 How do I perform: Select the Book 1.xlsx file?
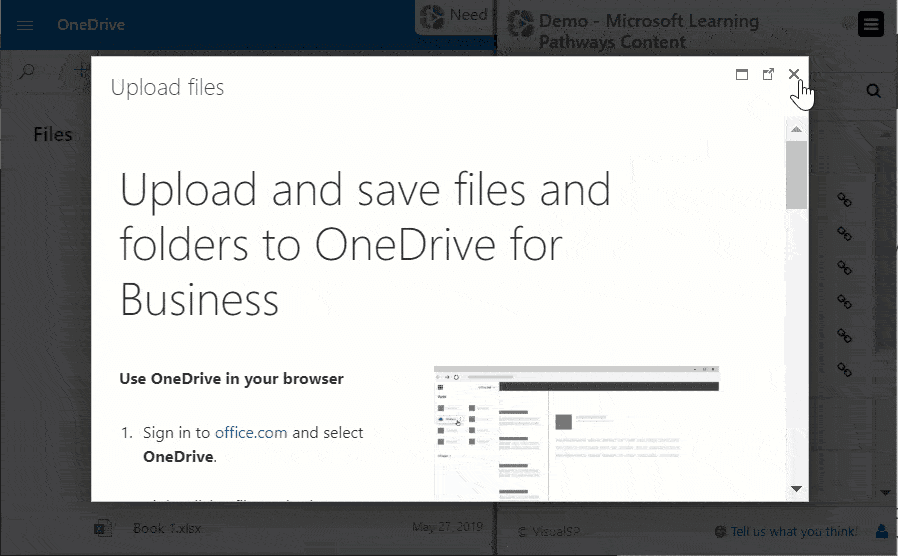(x=167, y=528)
